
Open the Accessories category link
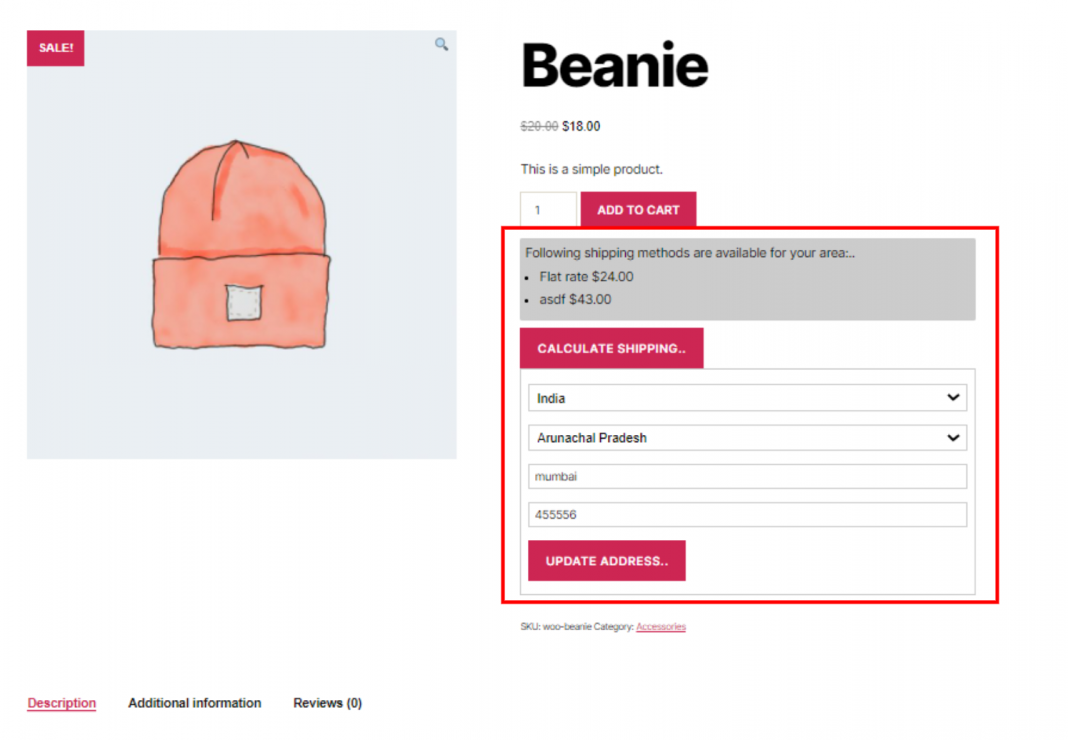tap(660, 626)
